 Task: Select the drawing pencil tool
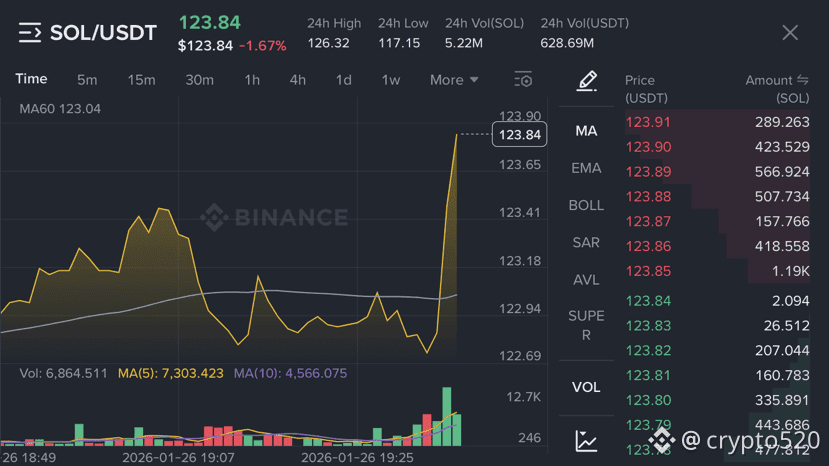[x=587, y=81]
